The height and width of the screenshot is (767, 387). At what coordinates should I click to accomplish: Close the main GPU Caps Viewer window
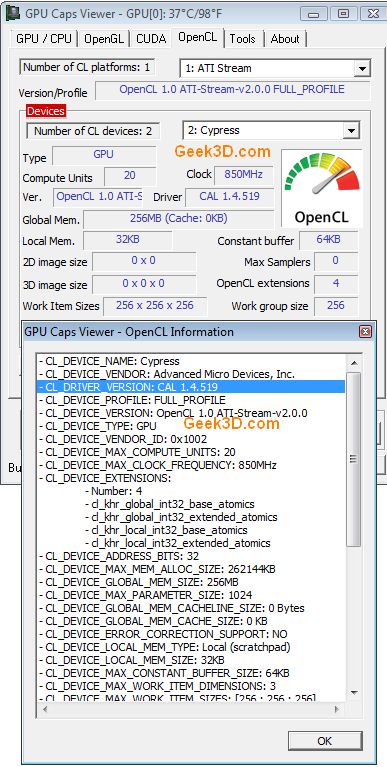coord(373,13)
